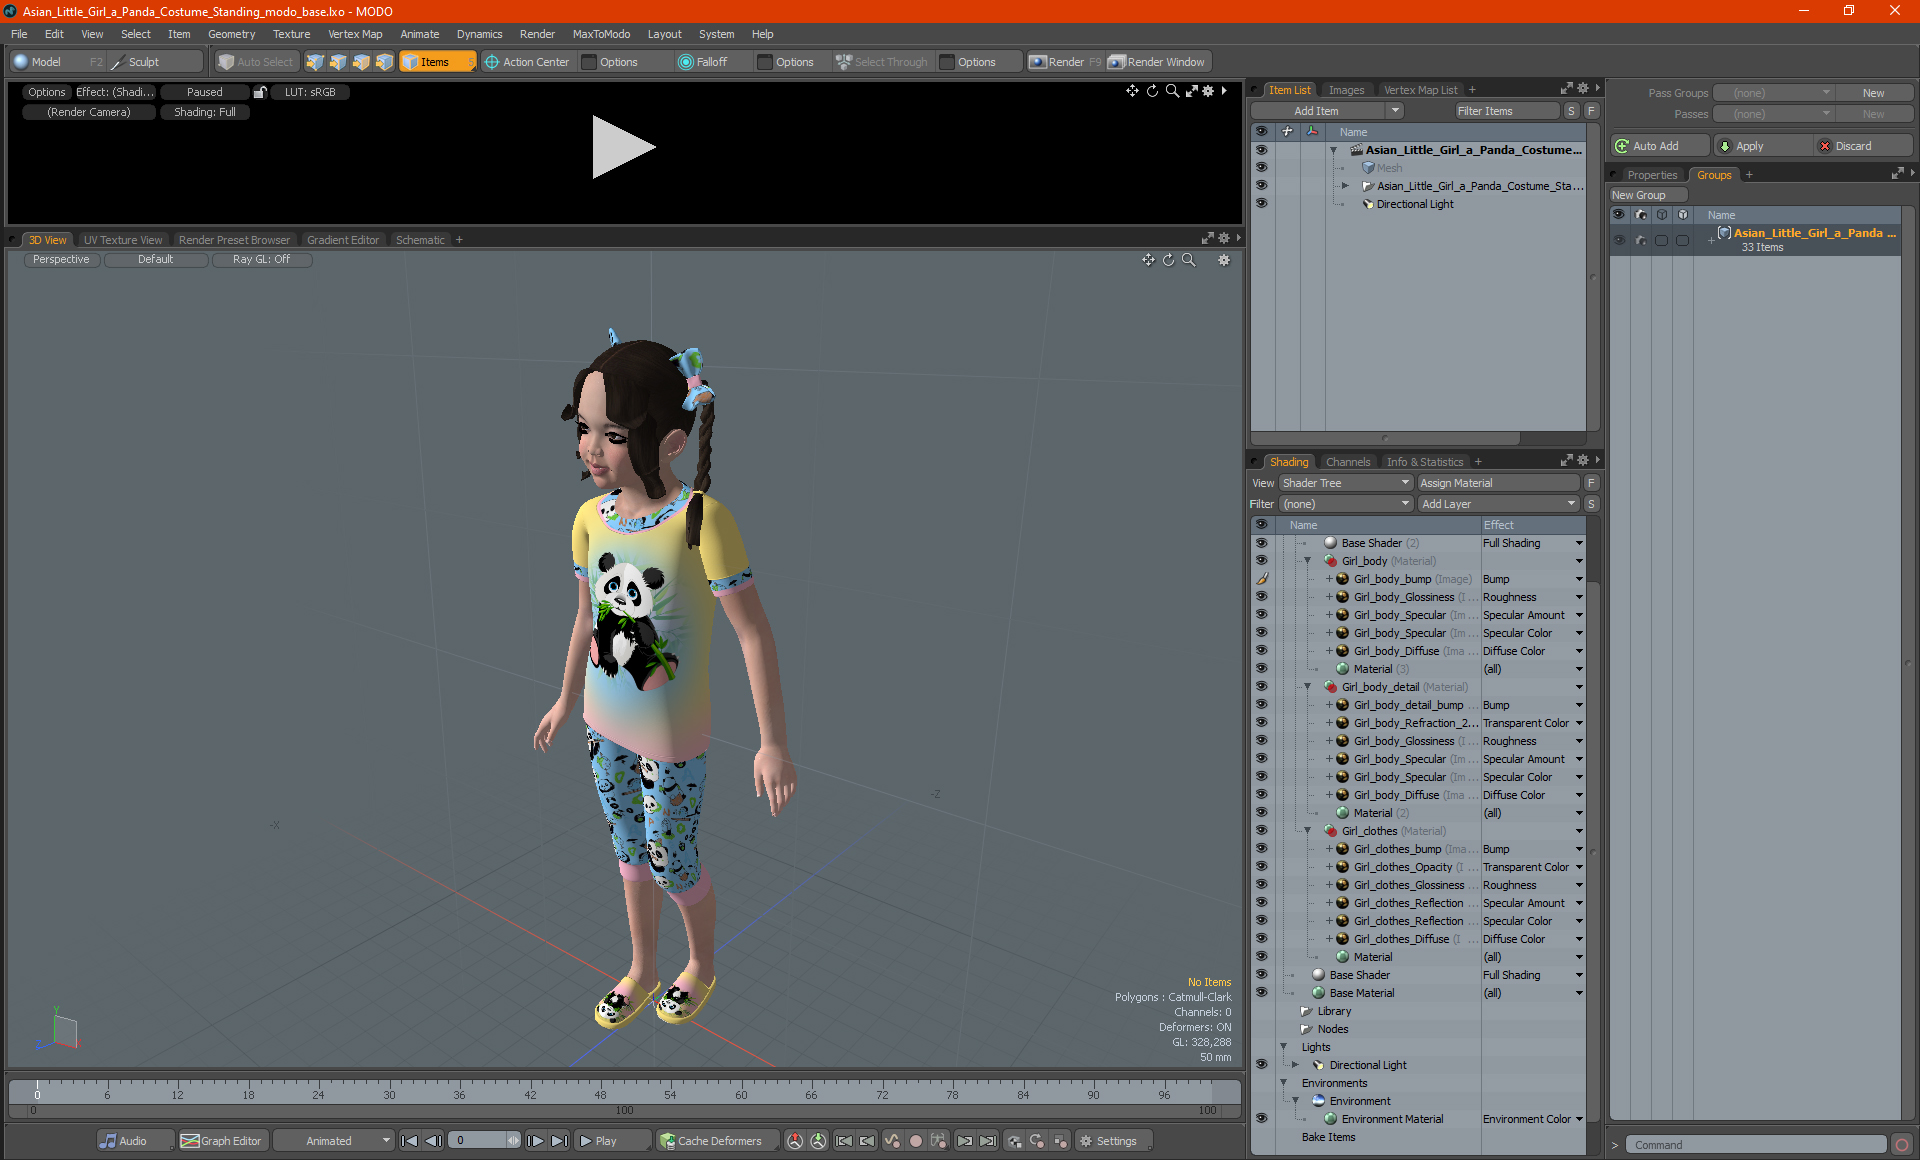Viewport: 1920px width, 1160px height.
Task: Open the Sculpt tool layout
Action: tap(143, 62)
